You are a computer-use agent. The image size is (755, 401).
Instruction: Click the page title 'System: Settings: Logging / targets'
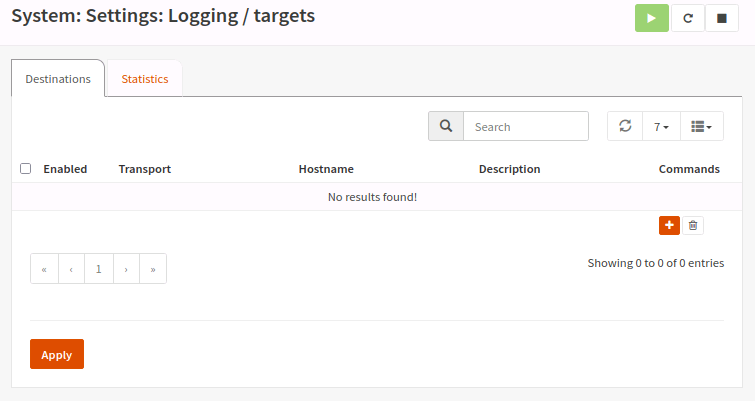click(x=163, y=16)
